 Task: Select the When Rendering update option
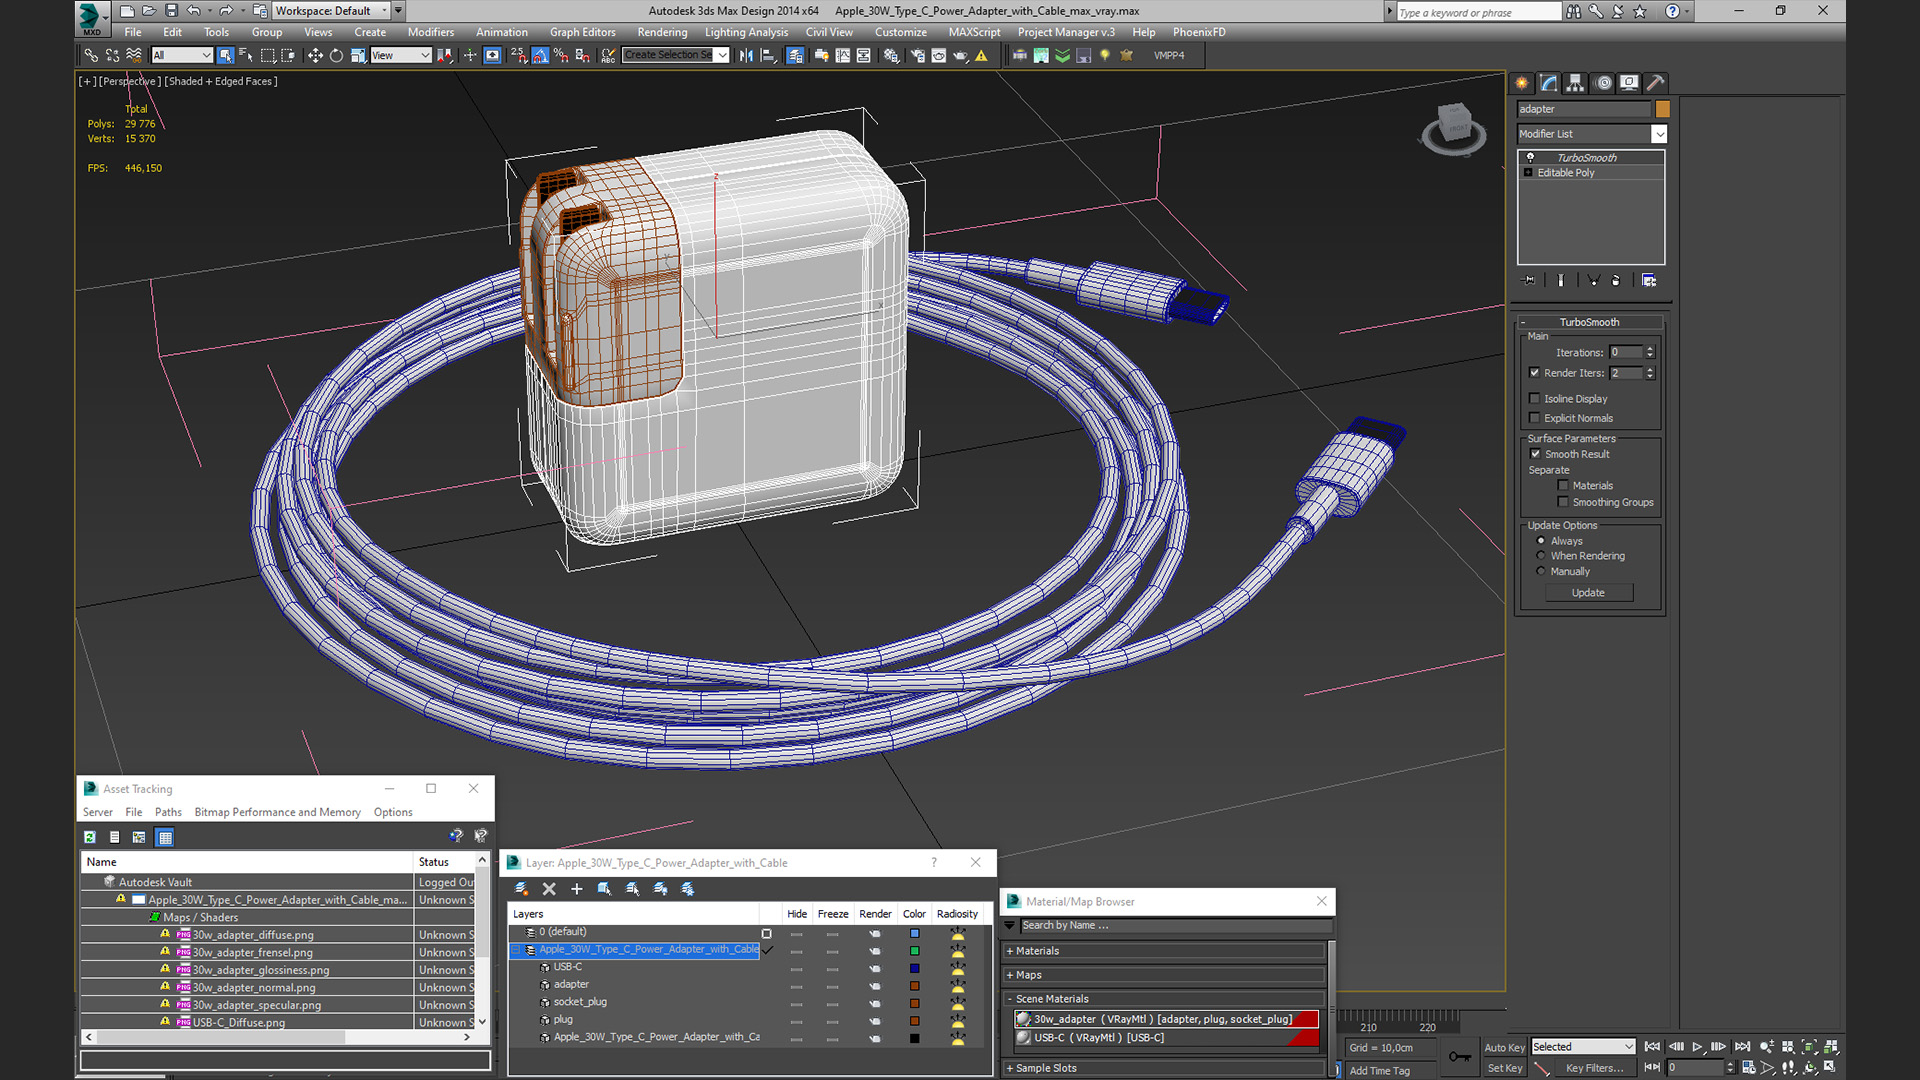(1541, 556)
